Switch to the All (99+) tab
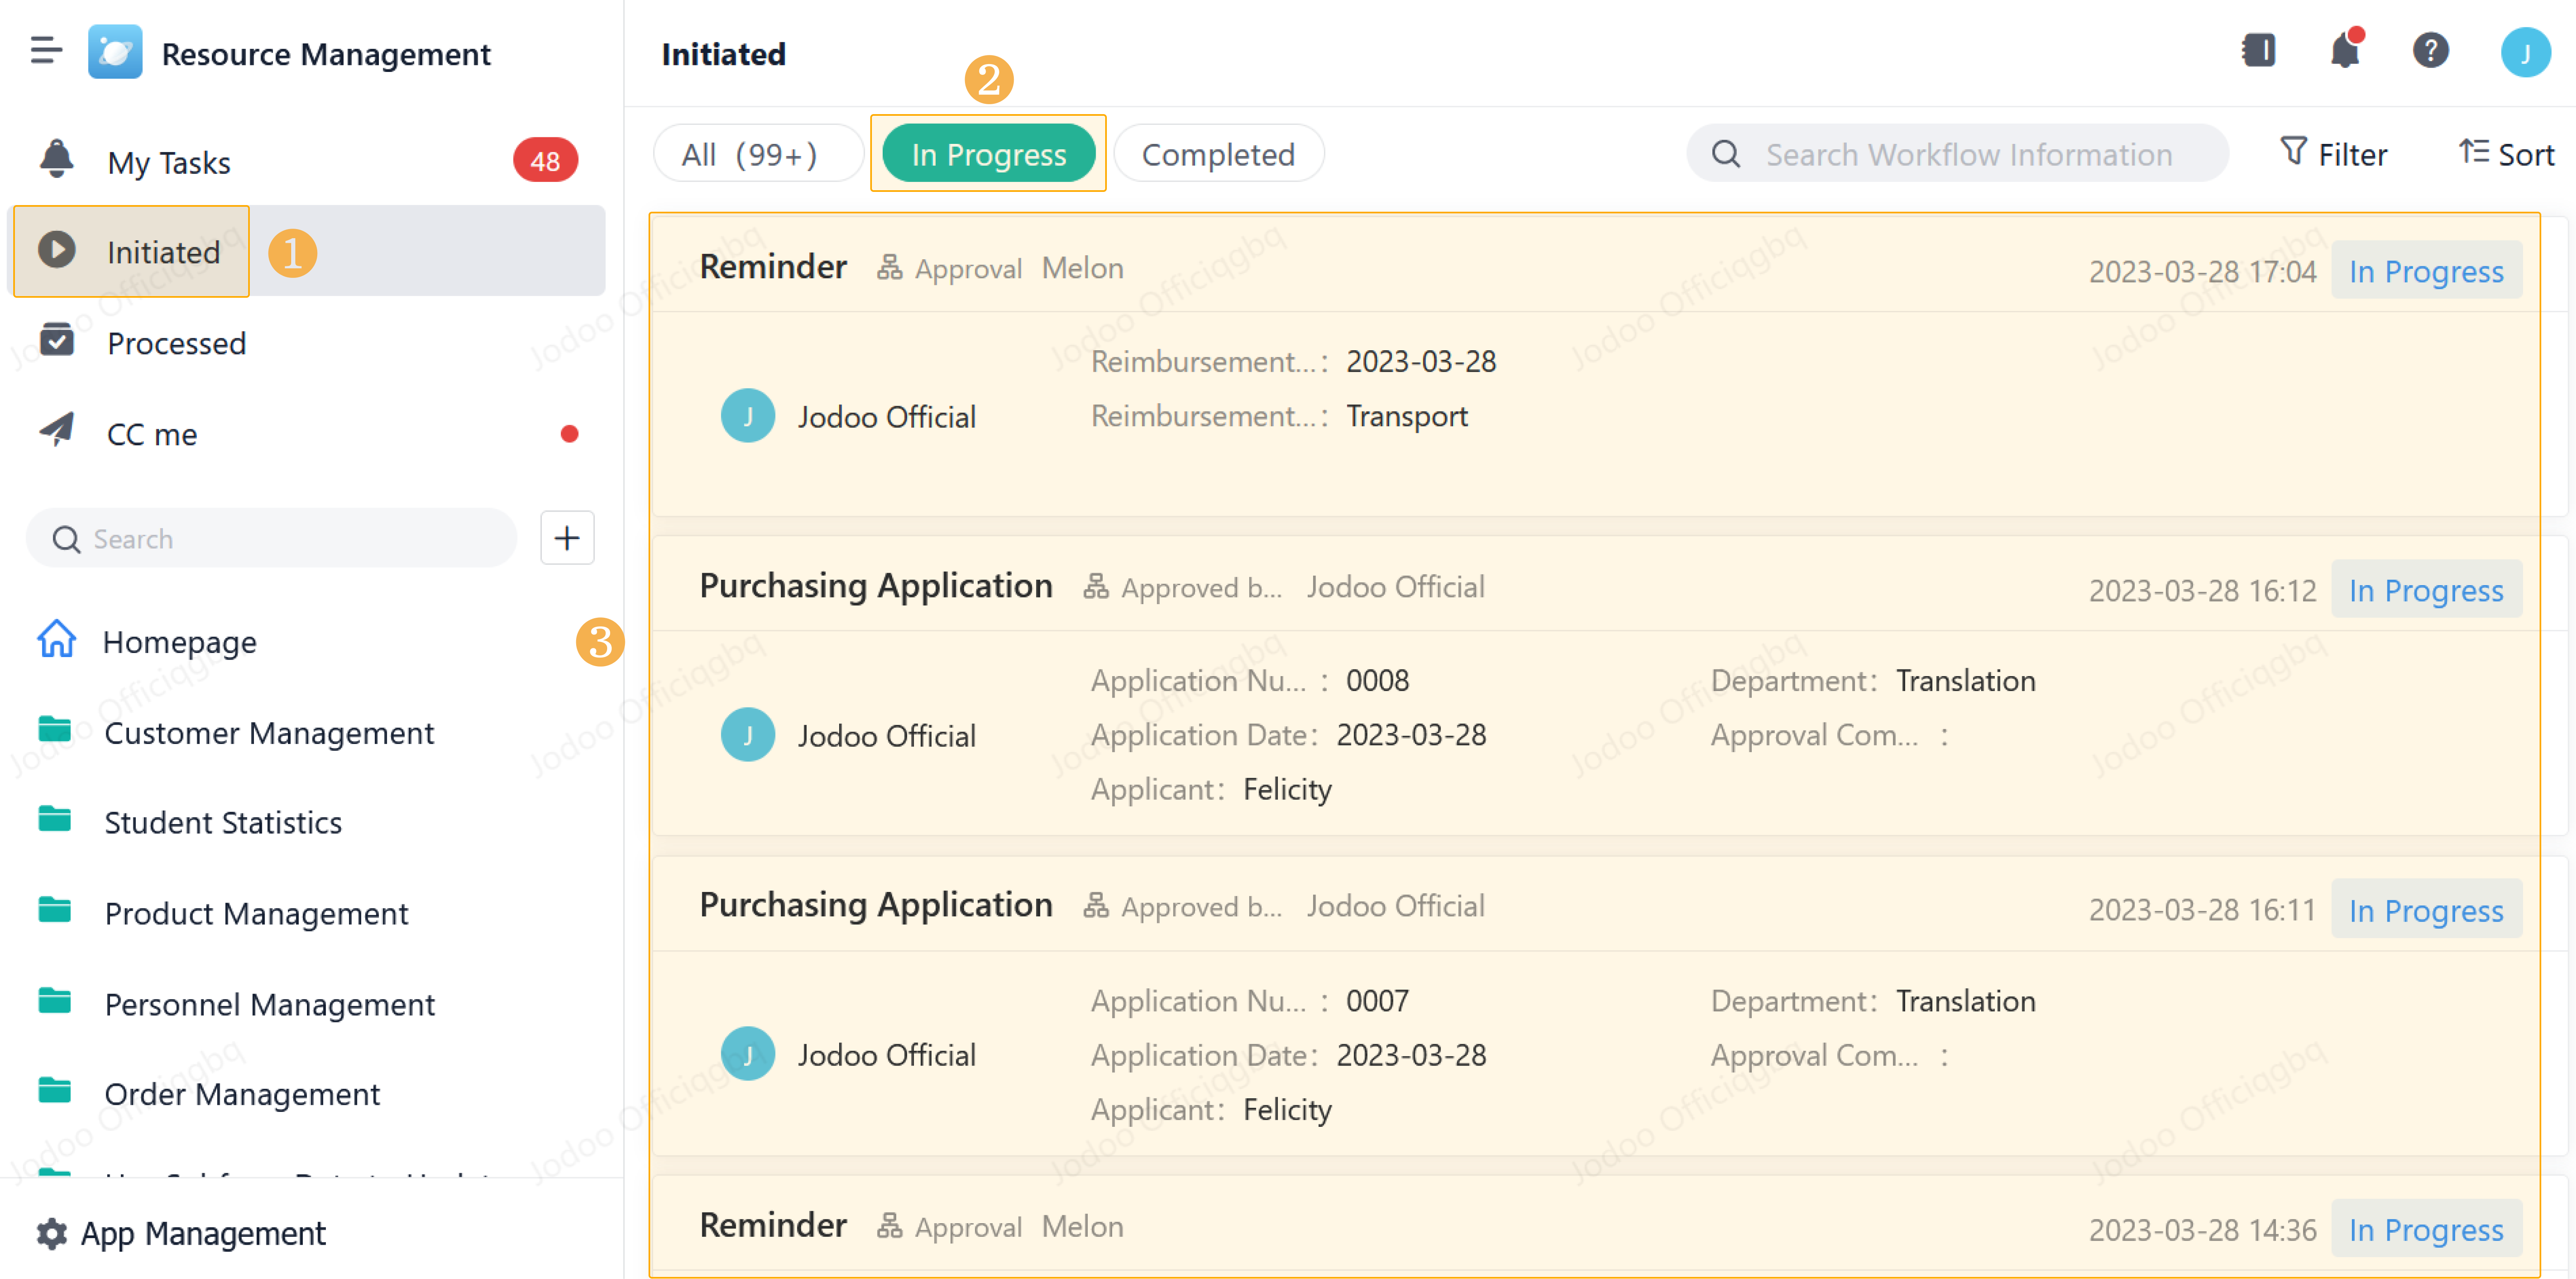The width and height of the screenshot is (2576, 1279). (759, 154)
